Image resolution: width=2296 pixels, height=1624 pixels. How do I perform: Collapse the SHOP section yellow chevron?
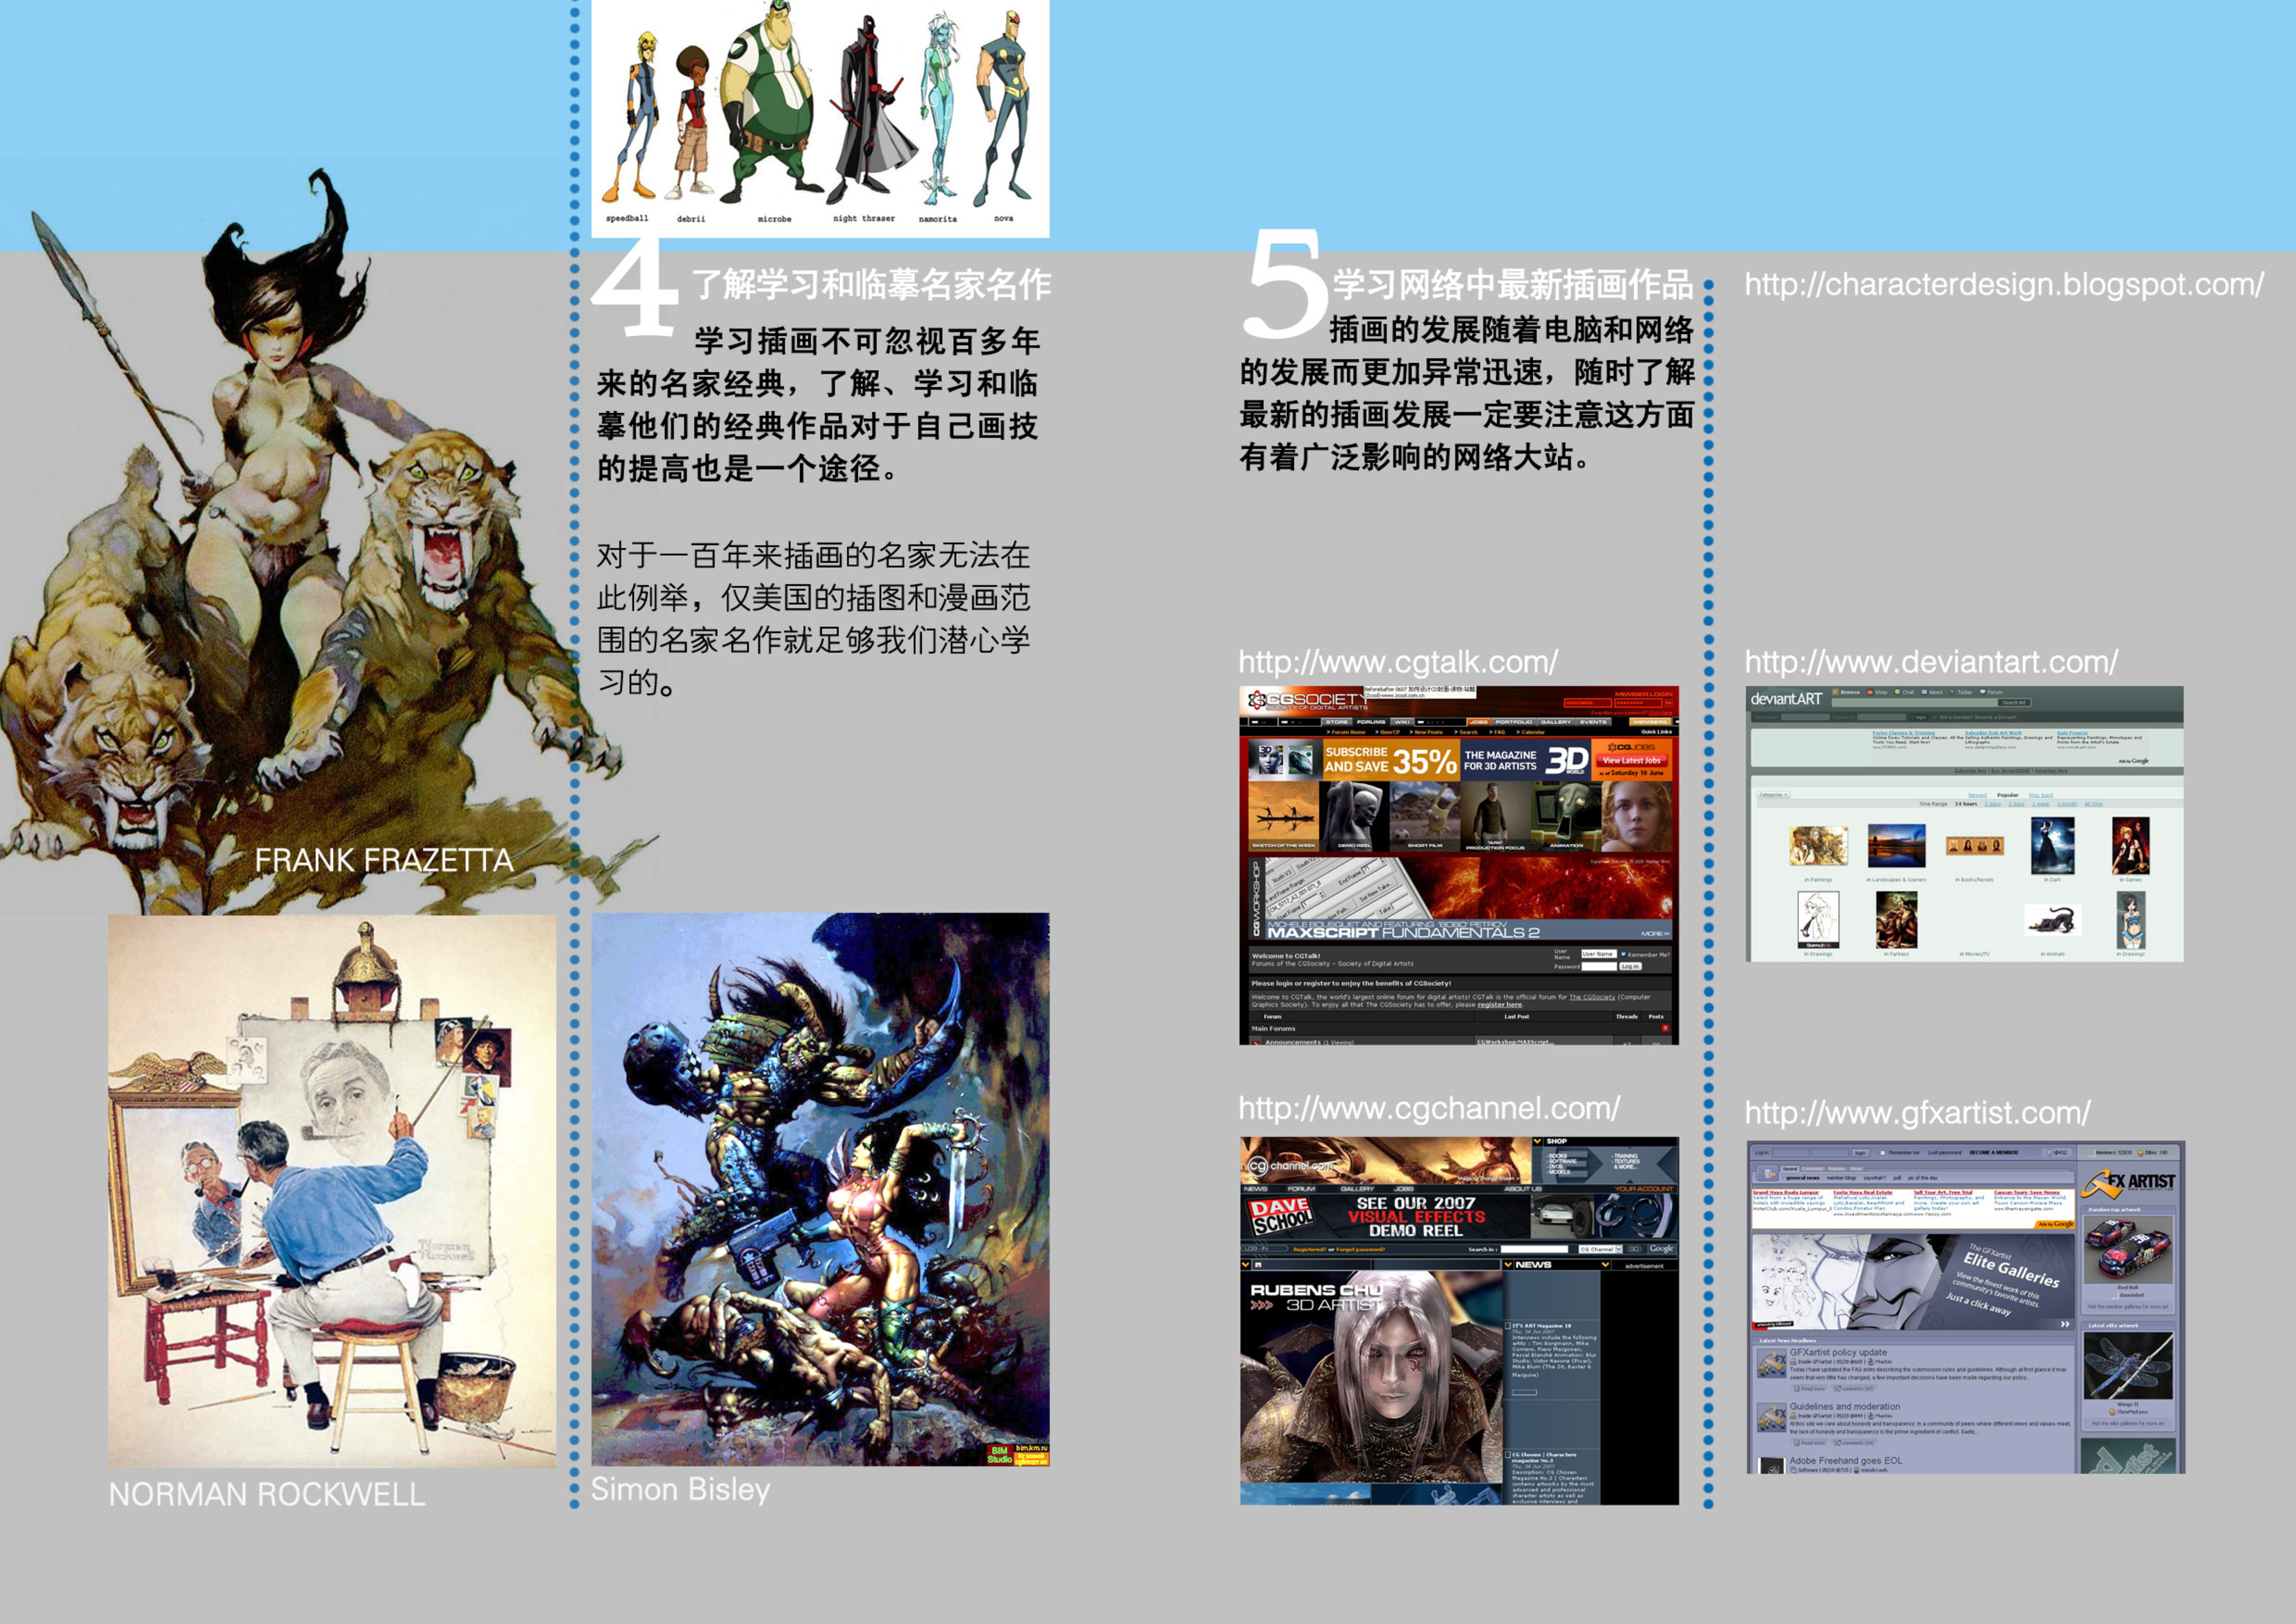(x=1538, y=1142)
